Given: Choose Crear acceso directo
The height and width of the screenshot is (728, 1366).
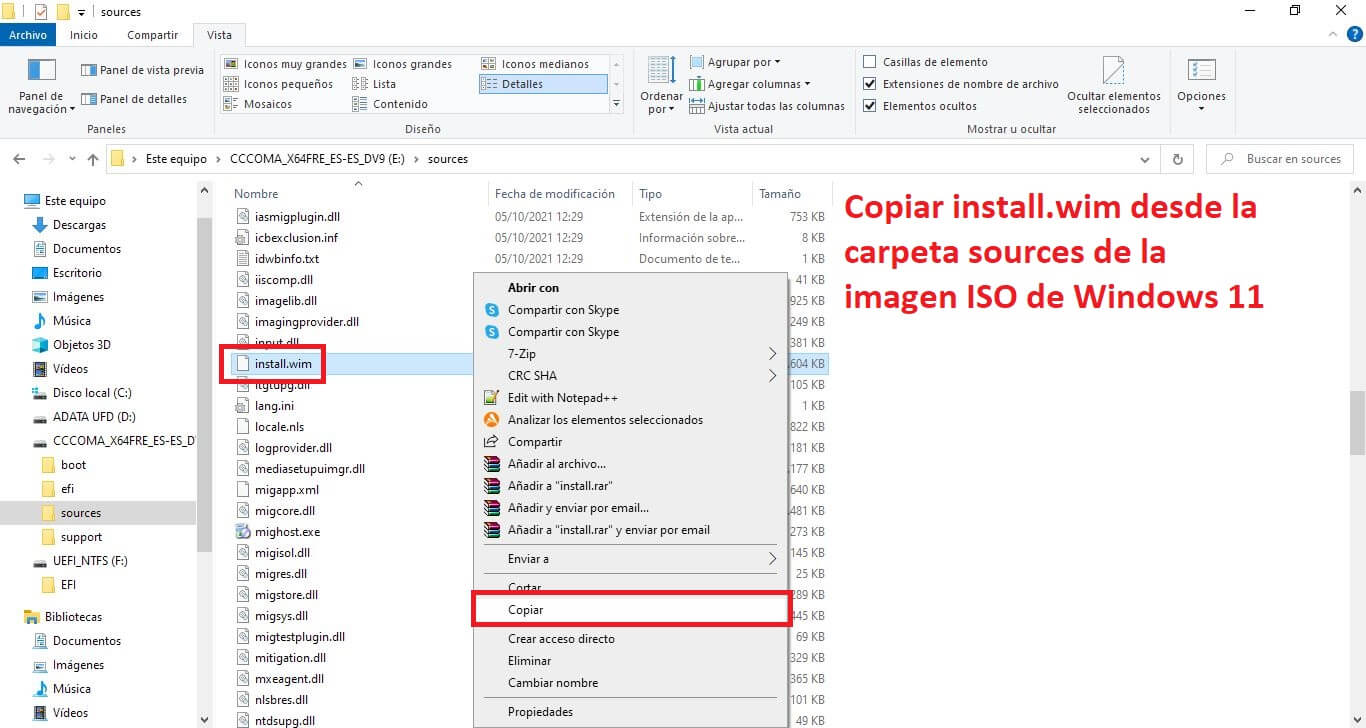Looking at the screenshot, I should 631,639.
